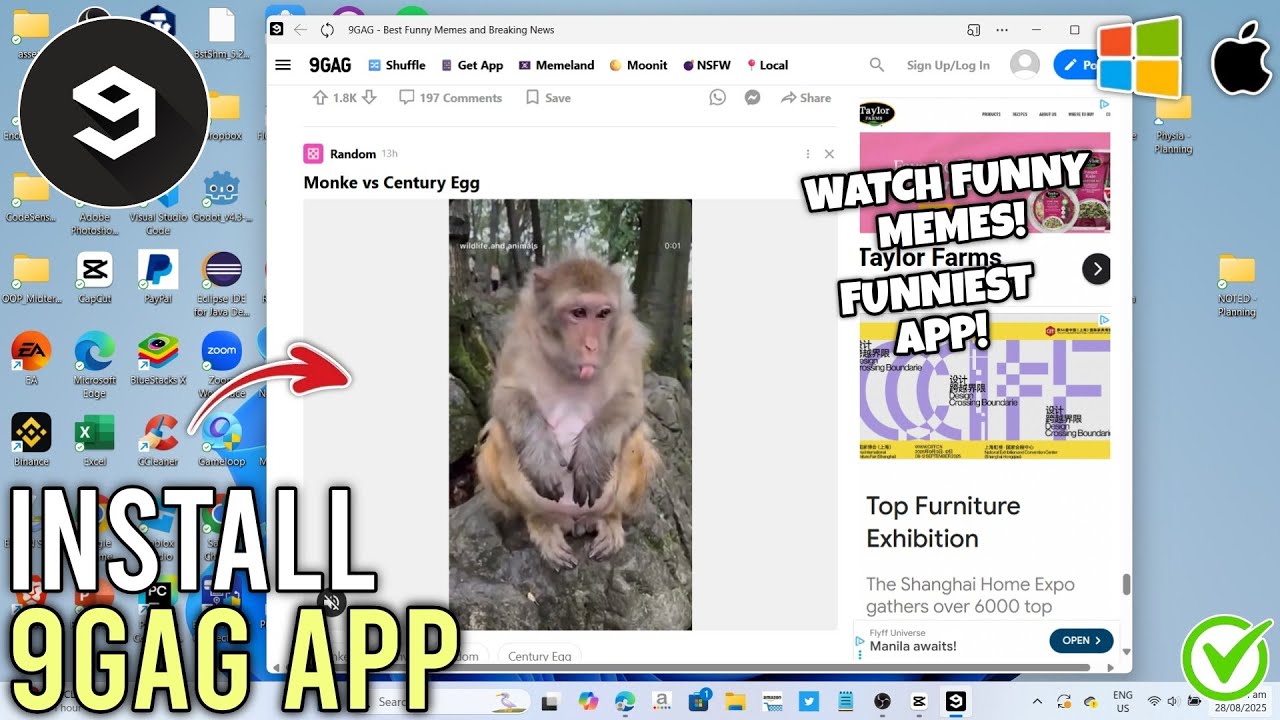Select the Godot desktop icon
Screen dimensions: 1280x720
point(221,197)
